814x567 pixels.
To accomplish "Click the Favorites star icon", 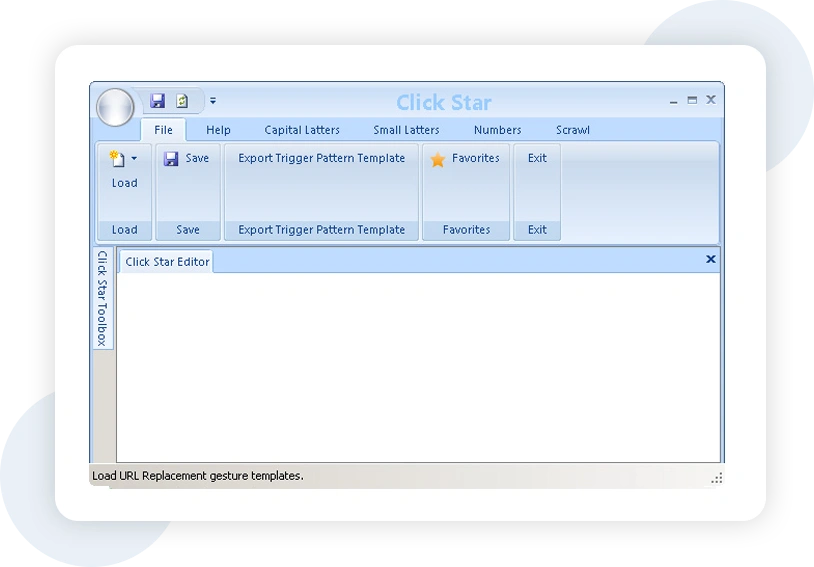I will pos(438,159).
